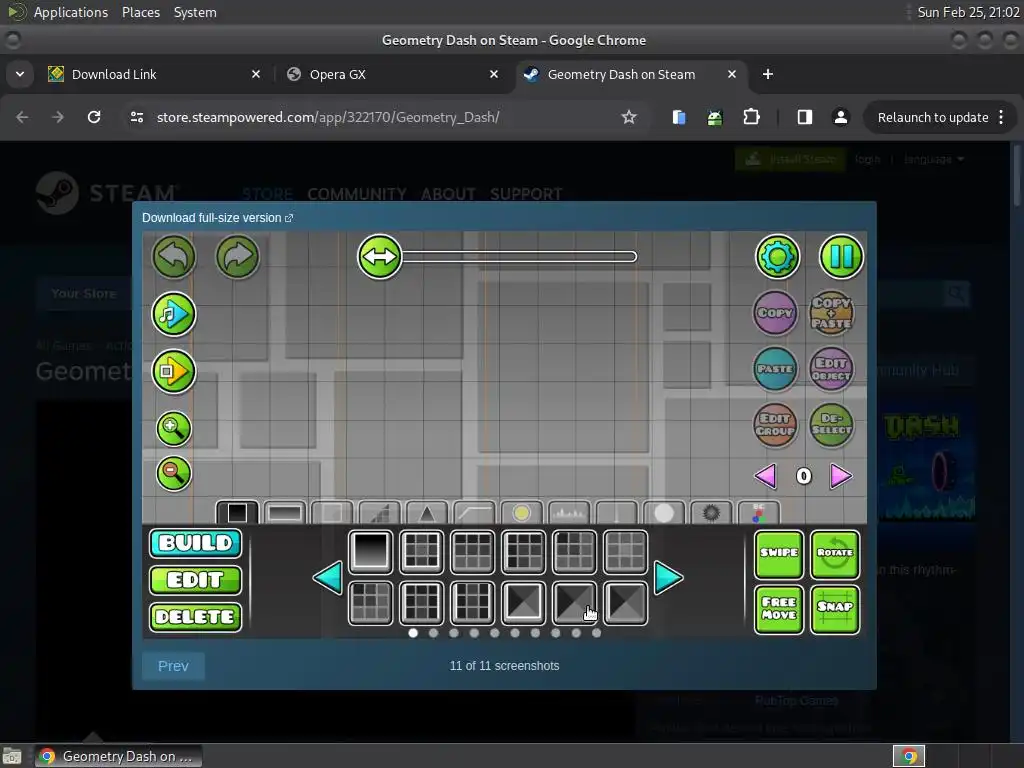
Task: Click the green De-Select button
Action: [x=831, y=425]
